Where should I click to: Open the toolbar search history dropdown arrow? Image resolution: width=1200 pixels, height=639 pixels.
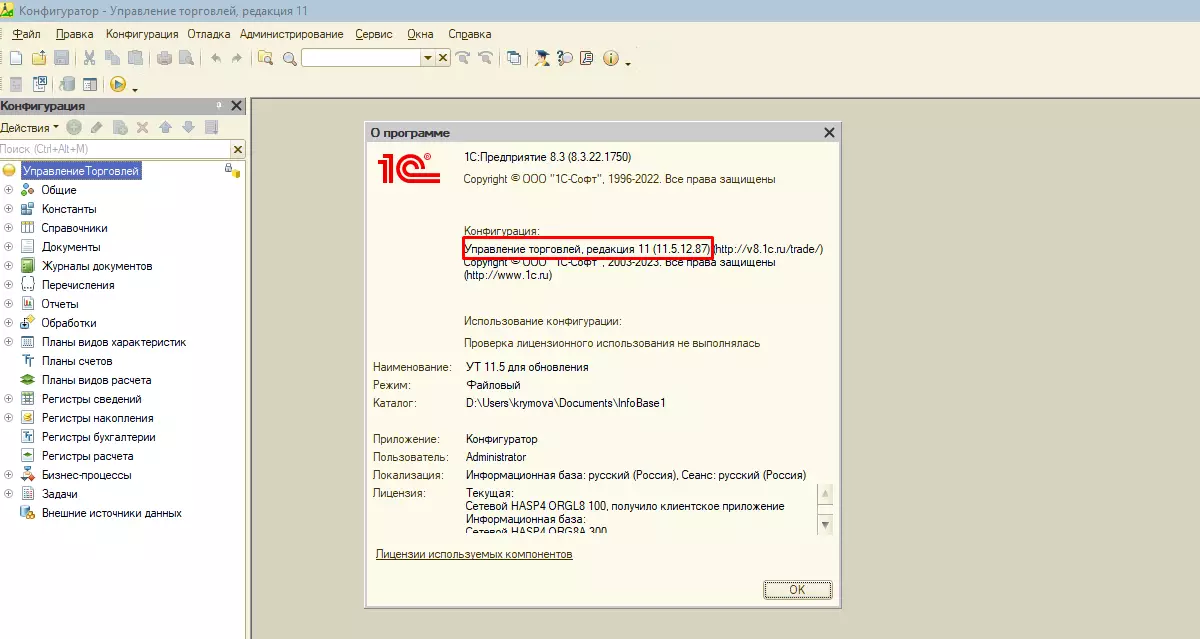427,58
